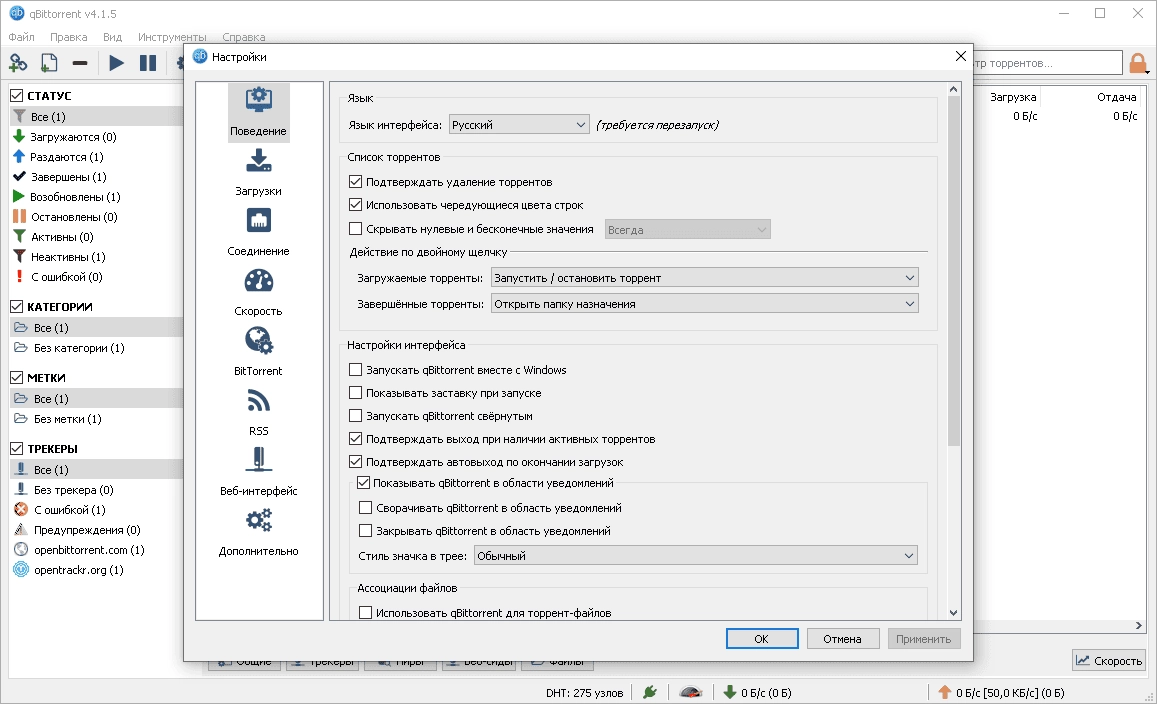Enable Запускать qBittorrent вместе с Windows
This screenshot has width=1157, height=704.
click(x=356, y=370)
